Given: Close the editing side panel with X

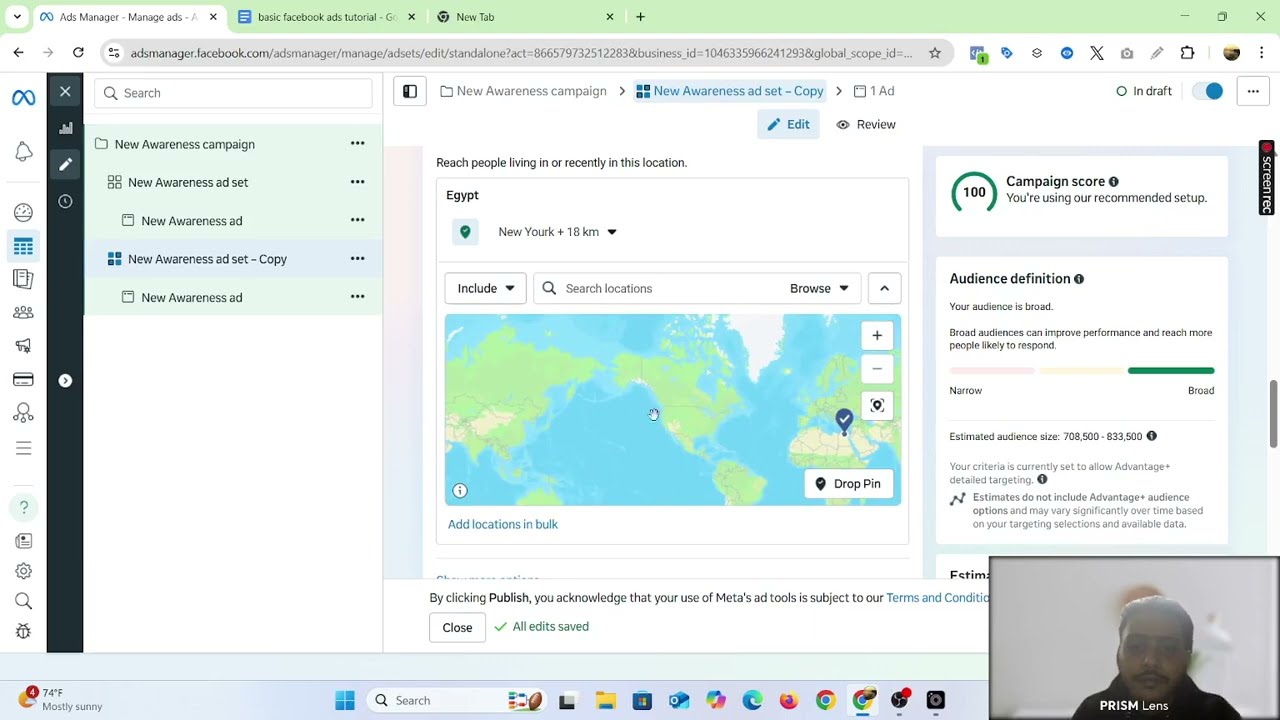Looking at the screenshot, I should pyautogui.click(x=65, y=92).
